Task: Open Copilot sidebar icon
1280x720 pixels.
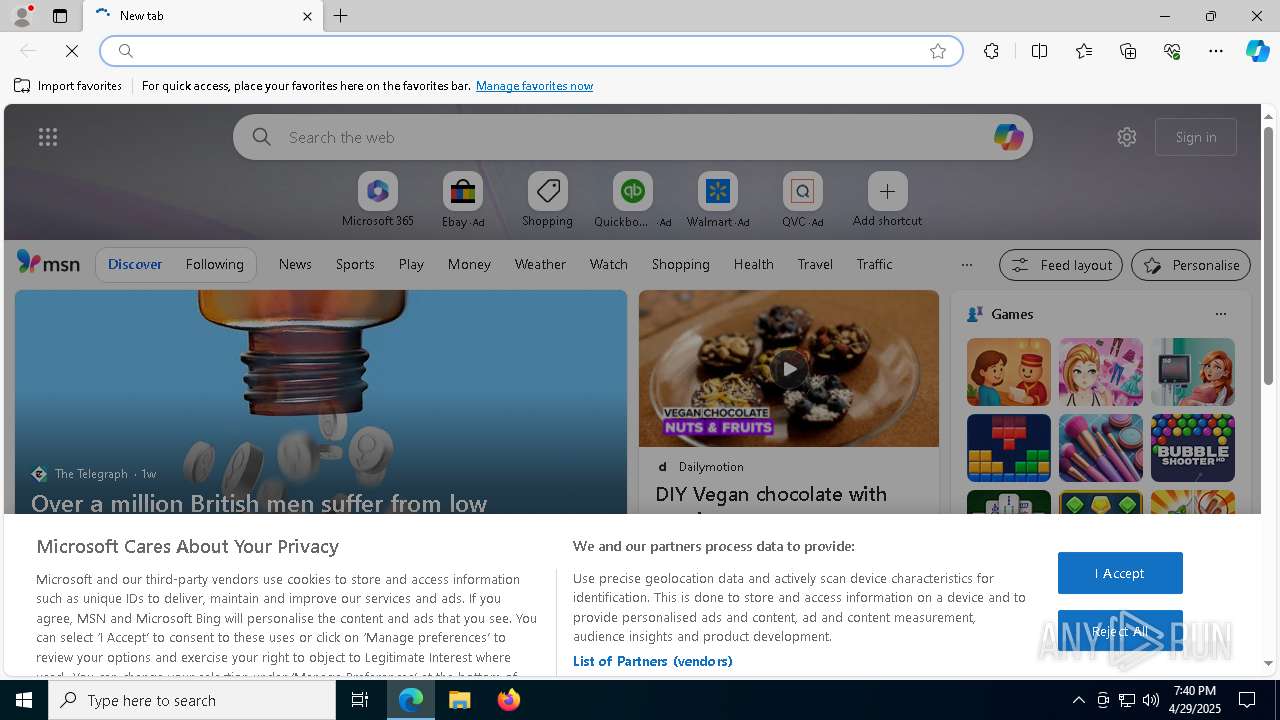Action: pos(1257,51)
